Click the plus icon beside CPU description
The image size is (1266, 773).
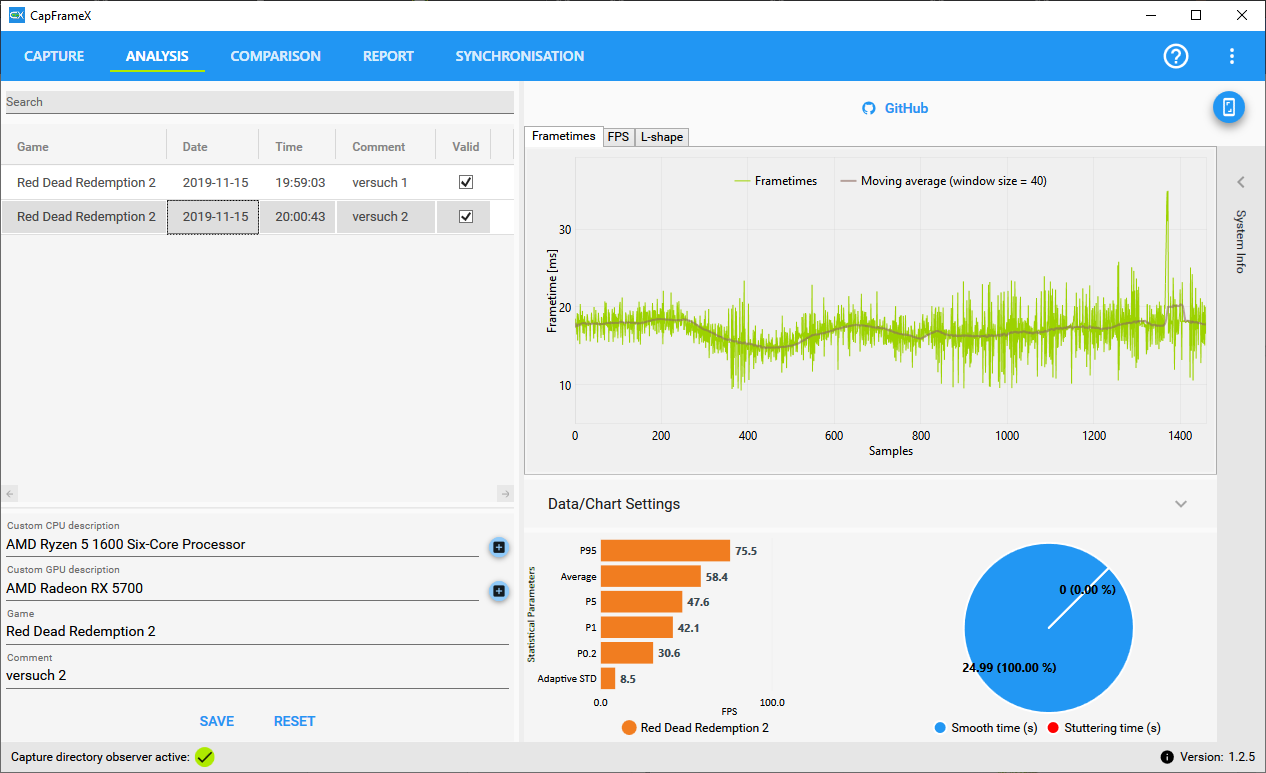point(498,547)
